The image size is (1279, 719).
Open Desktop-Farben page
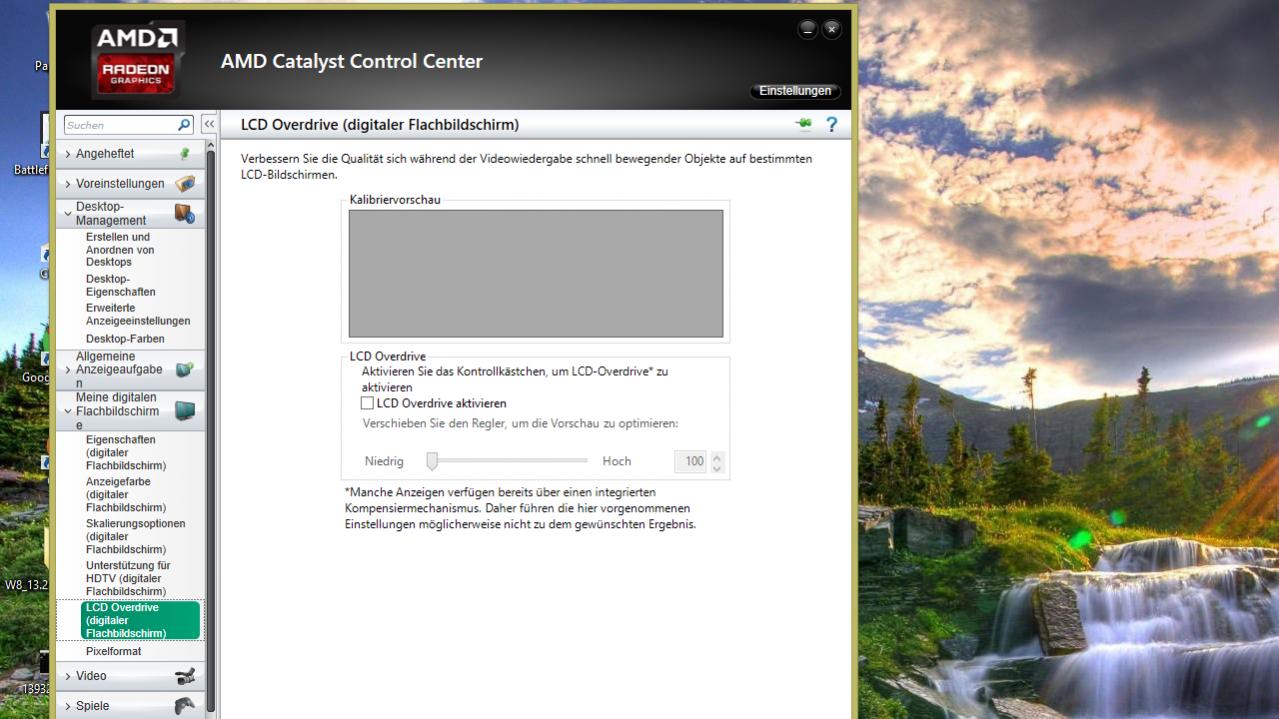coord(125,339)
